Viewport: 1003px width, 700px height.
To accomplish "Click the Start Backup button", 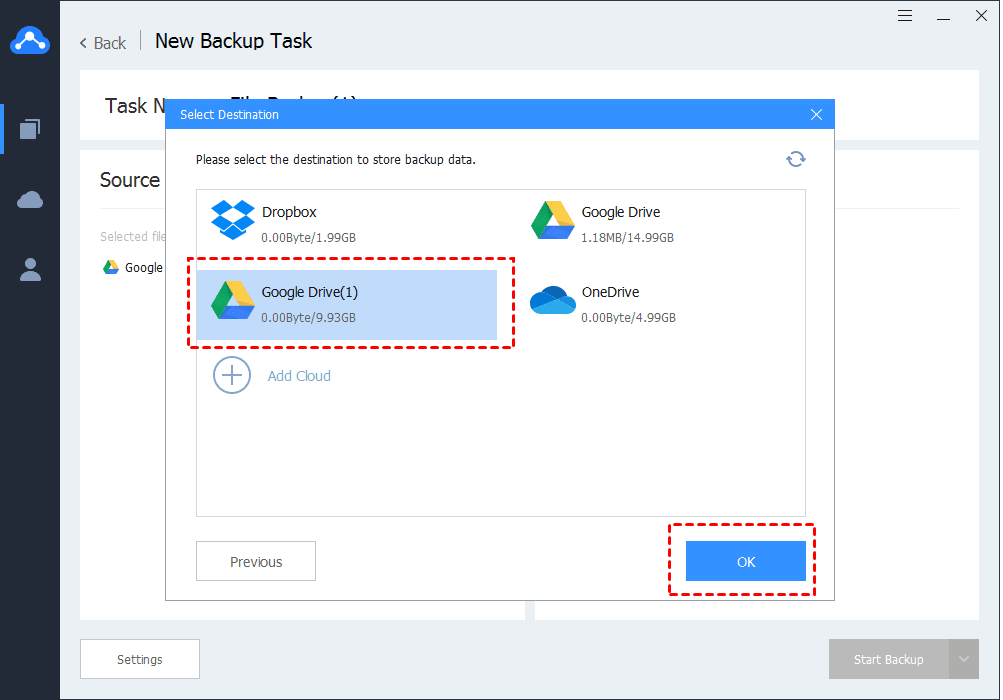I will coord(888,659).
